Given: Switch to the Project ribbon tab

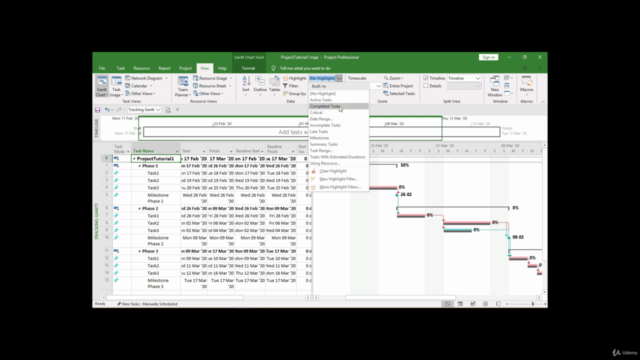Looking at the screenshot, I should click(185, 68).
